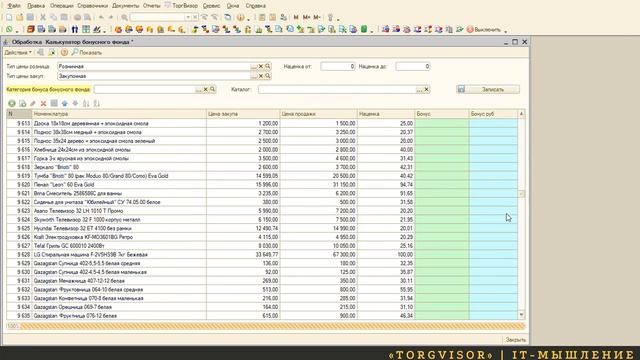Click the orange help icon near Показать
The height and width of the screenshot is (360, 640).
pos(64,53)
